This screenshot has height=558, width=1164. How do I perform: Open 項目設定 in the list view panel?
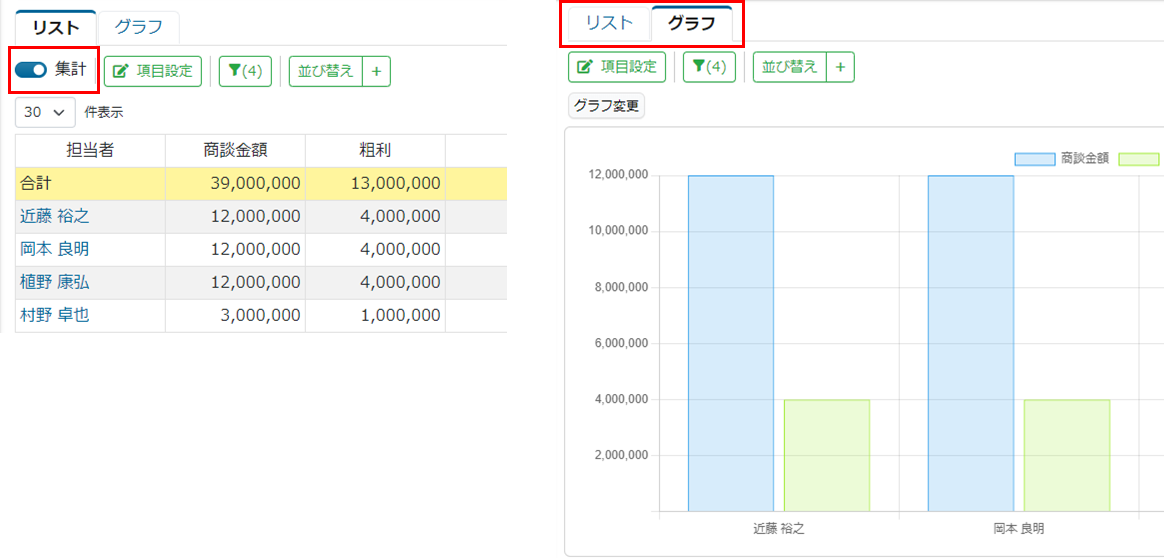point(153,71)
